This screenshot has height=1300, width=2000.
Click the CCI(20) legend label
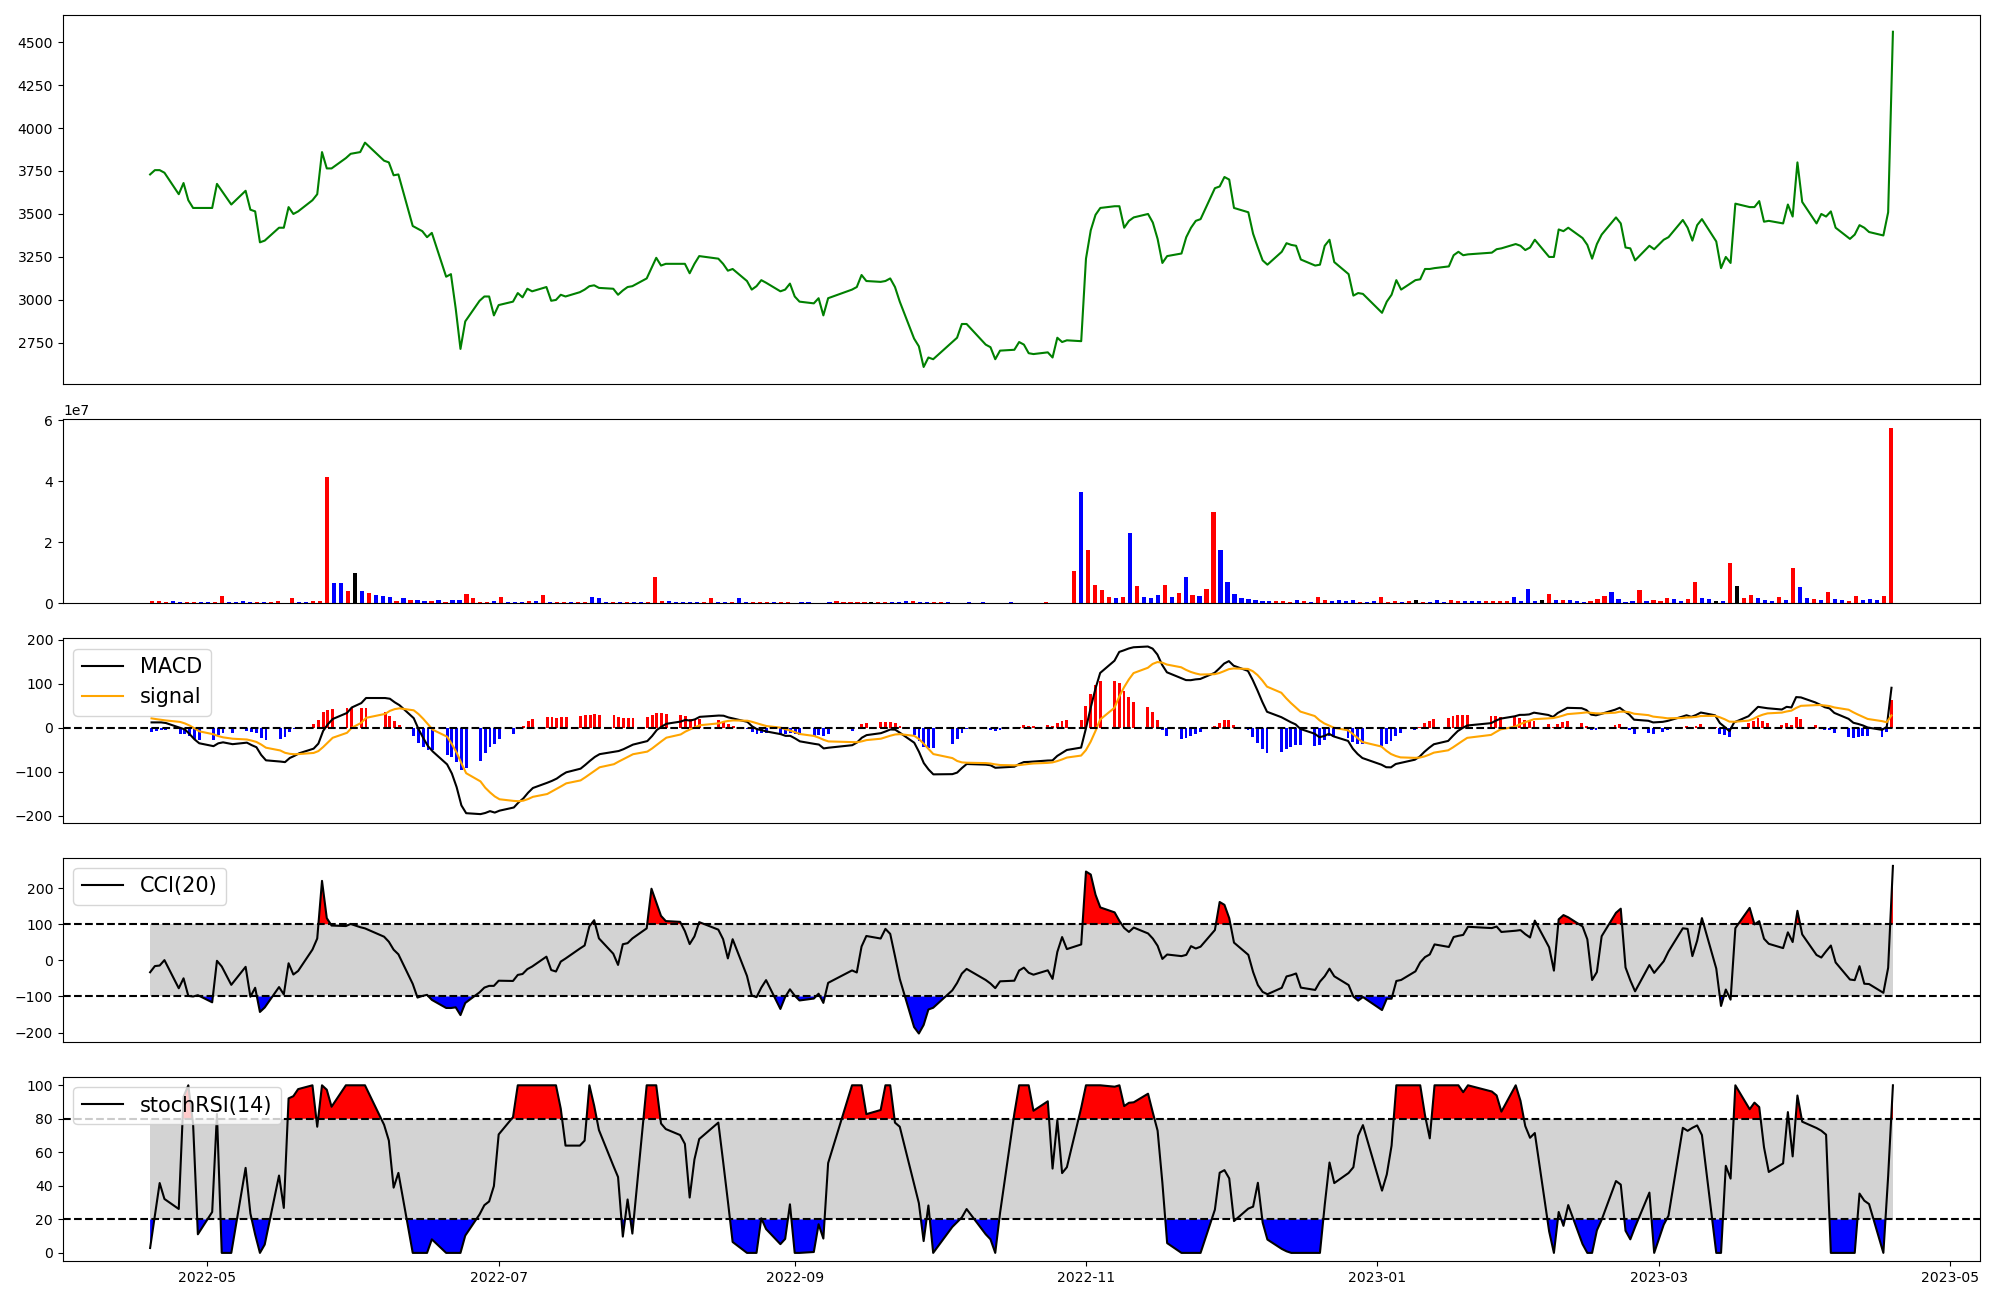click(177, 885)
